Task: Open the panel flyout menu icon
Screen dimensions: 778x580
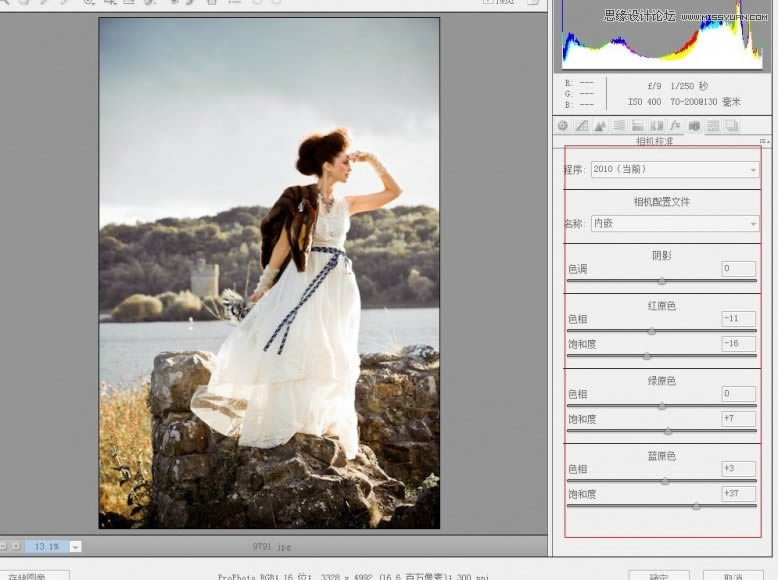Action: coord(764,141)
